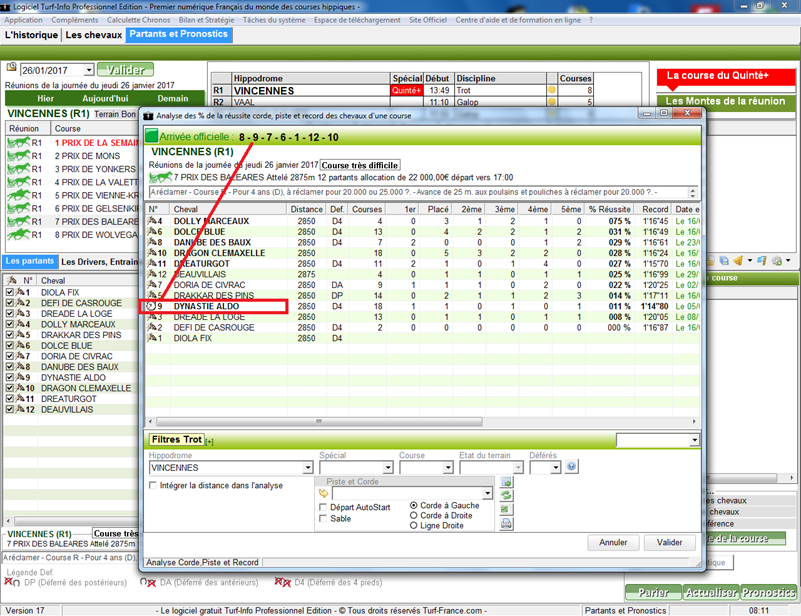The height and width of the screenshot is (616, 801).
Task: Click the yellow horn icon in main toolbar
Action: (x=738, y=260)
